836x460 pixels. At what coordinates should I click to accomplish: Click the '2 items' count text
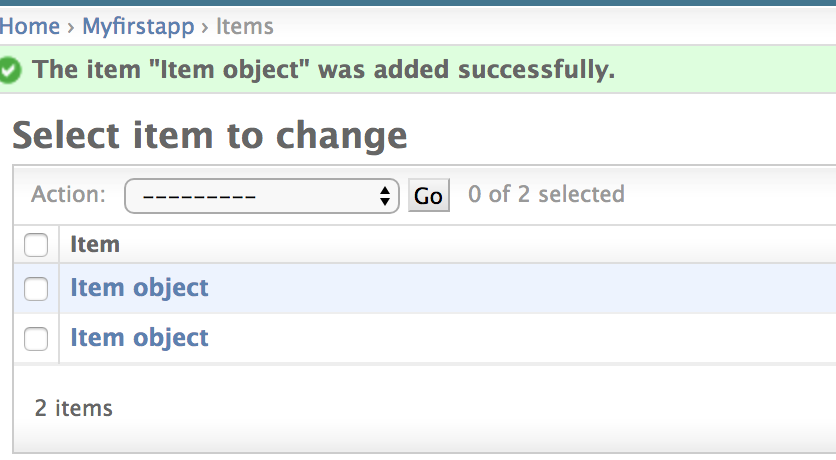74,408
